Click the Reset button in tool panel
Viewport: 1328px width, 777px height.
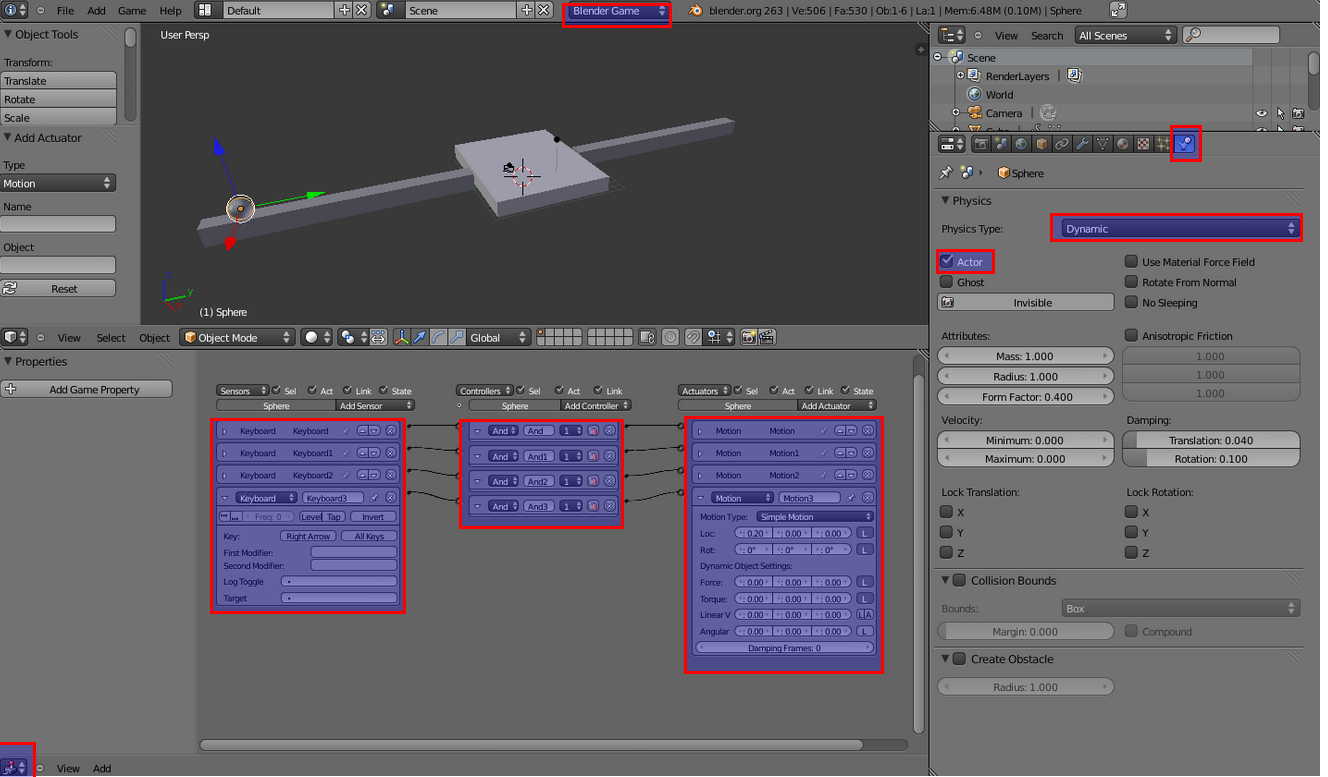tap(58, 288)
